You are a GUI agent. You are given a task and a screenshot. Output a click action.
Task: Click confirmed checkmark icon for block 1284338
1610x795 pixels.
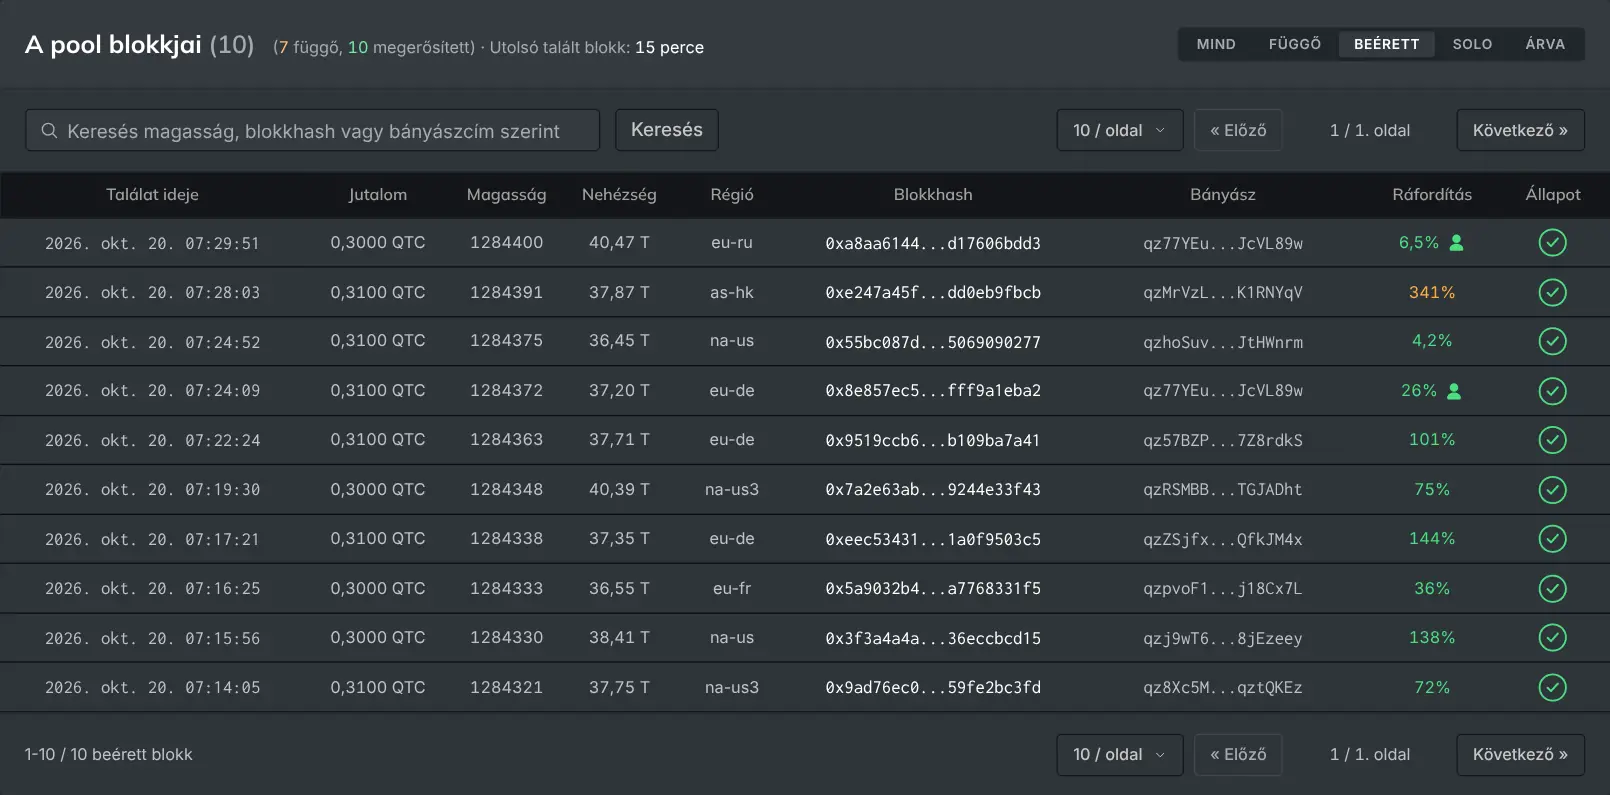click(1552, 539)
